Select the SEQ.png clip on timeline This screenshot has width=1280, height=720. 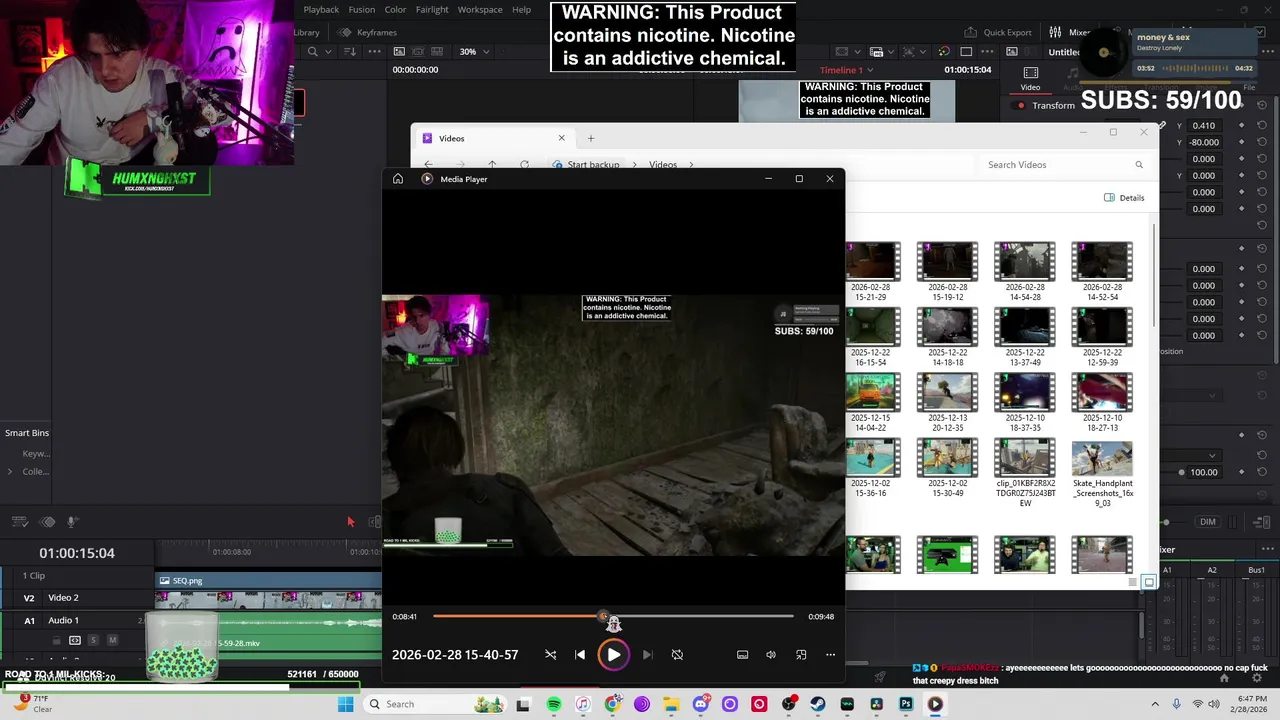268,581
